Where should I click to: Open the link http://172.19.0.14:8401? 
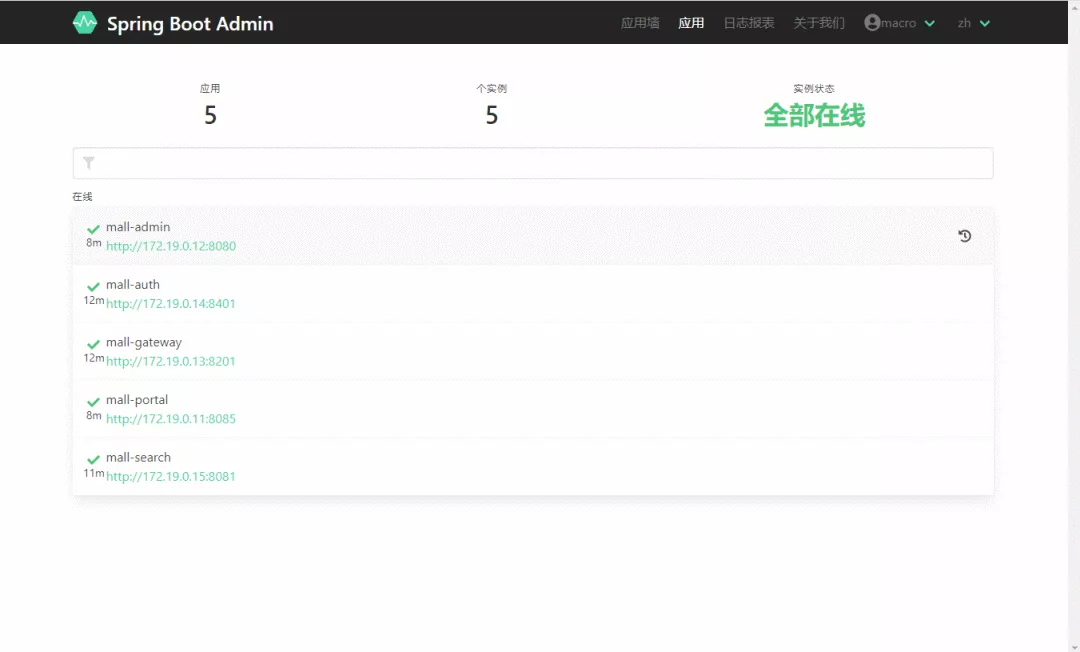tap(171, 304)
